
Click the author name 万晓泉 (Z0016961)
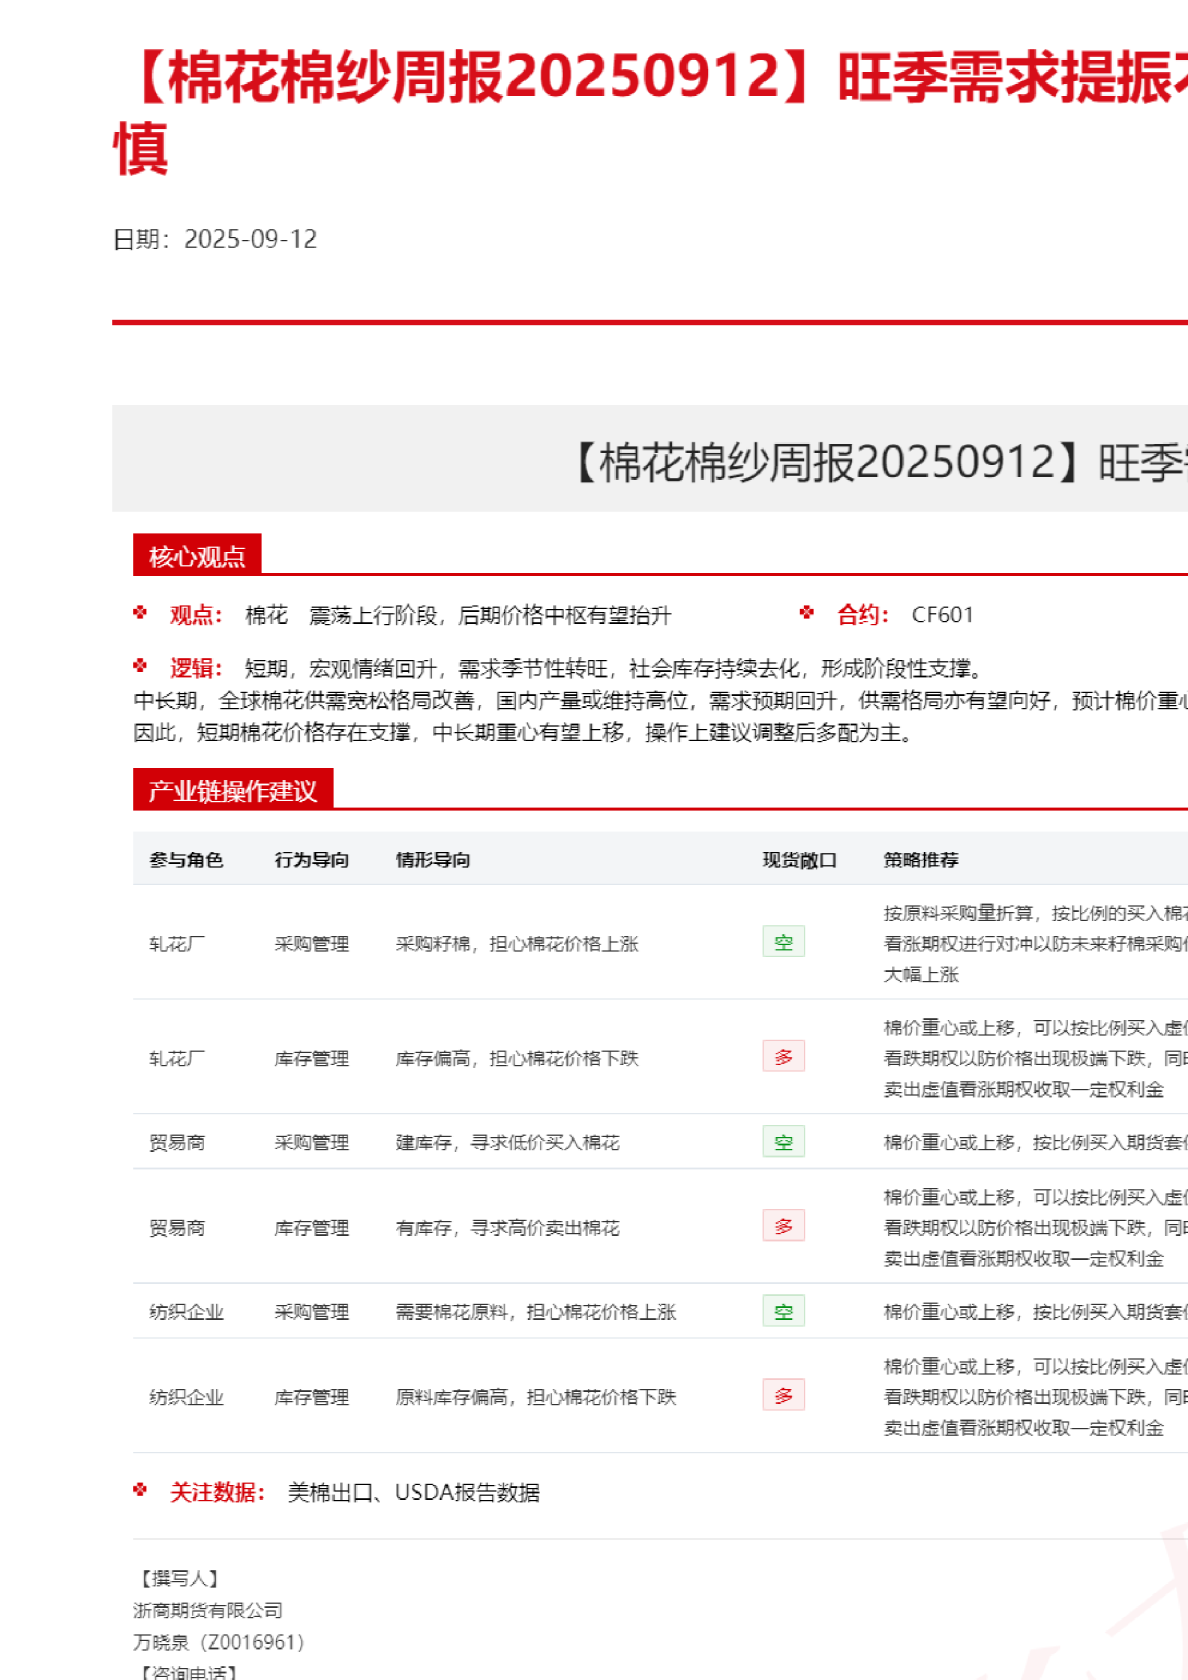[219, 1642]
